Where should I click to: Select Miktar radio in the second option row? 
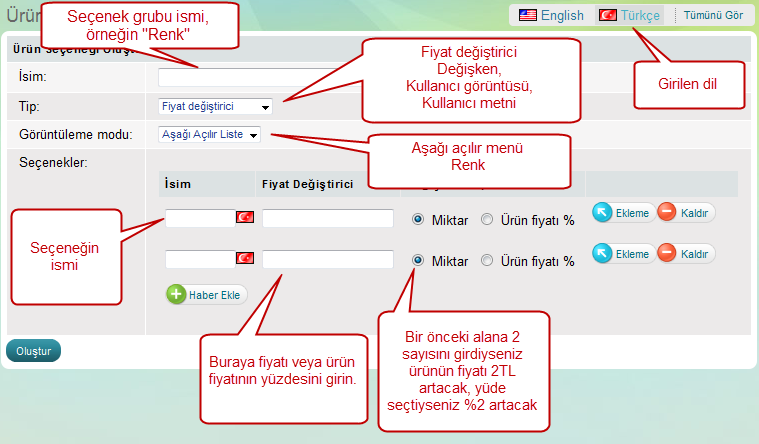pos(418,260)
